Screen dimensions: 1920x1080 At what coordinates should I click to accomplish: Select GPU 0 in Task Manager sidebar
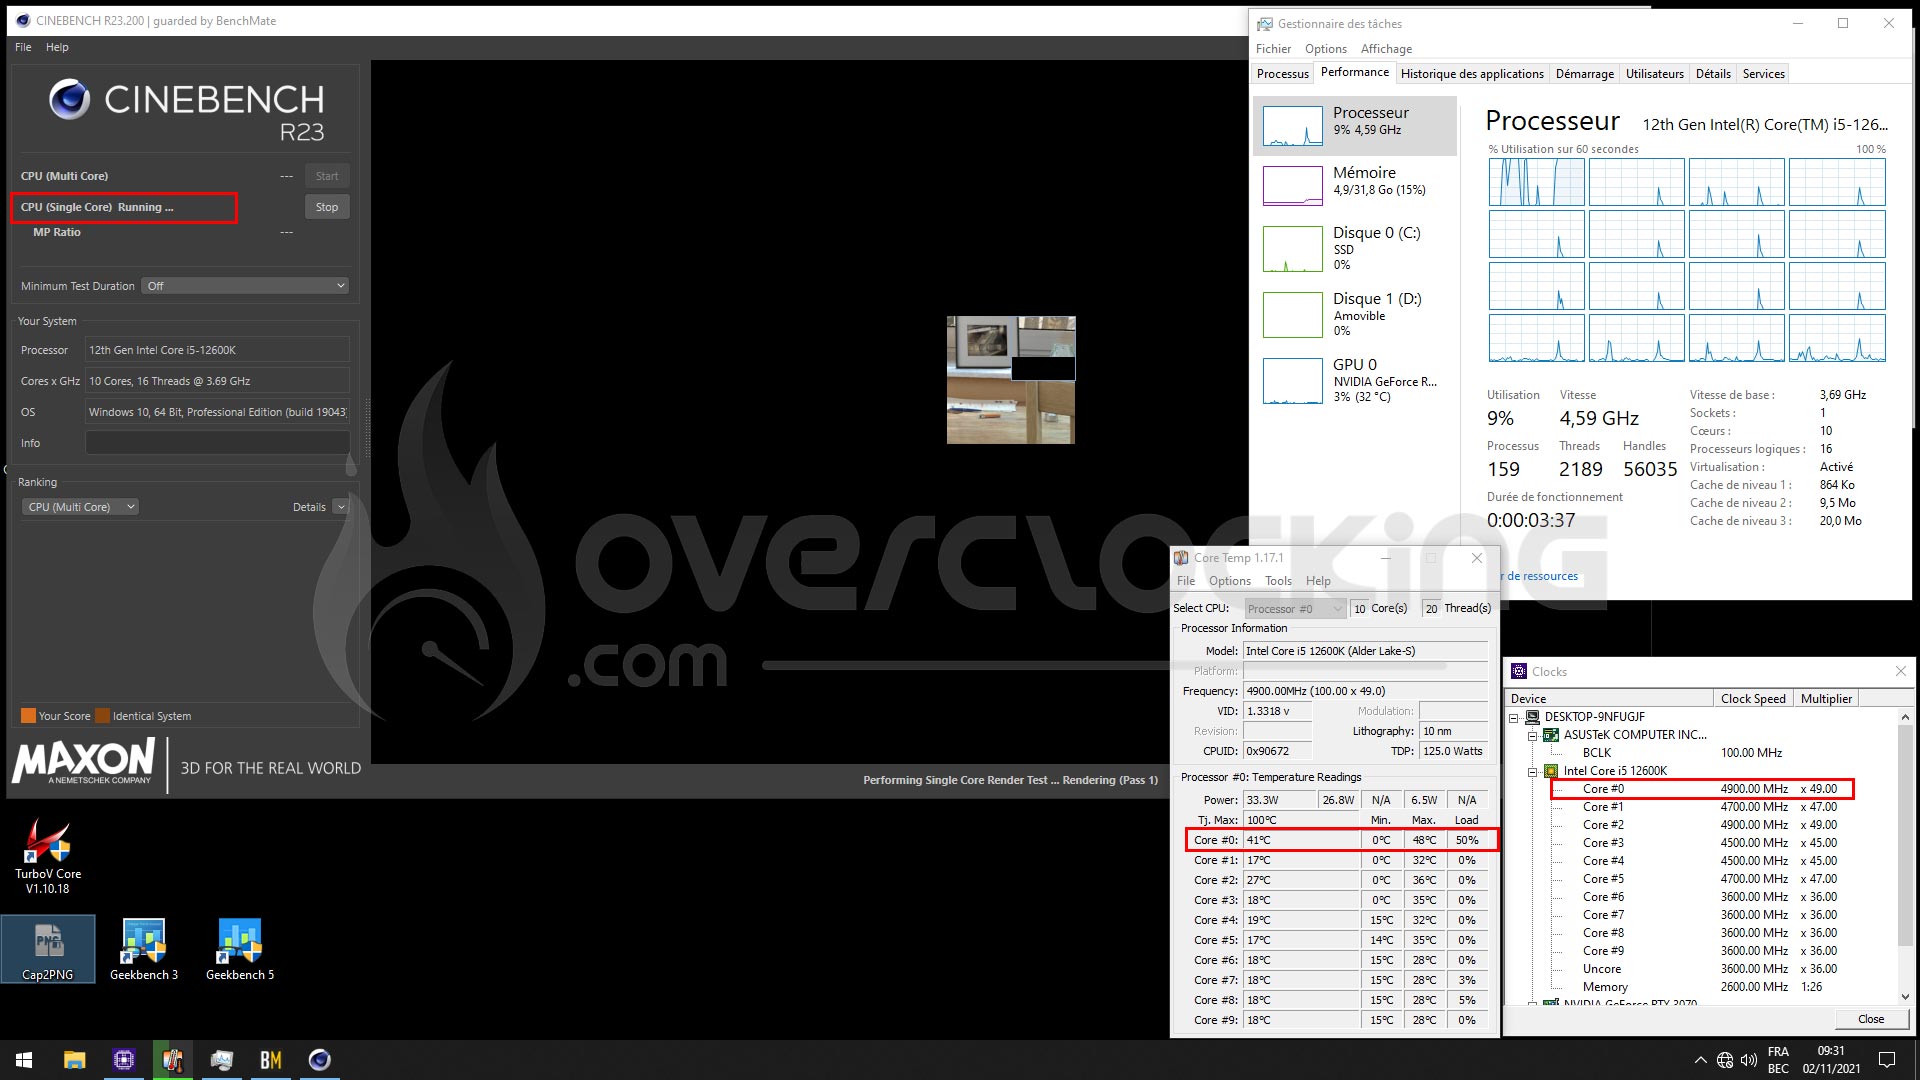(x=1355, y=381)
